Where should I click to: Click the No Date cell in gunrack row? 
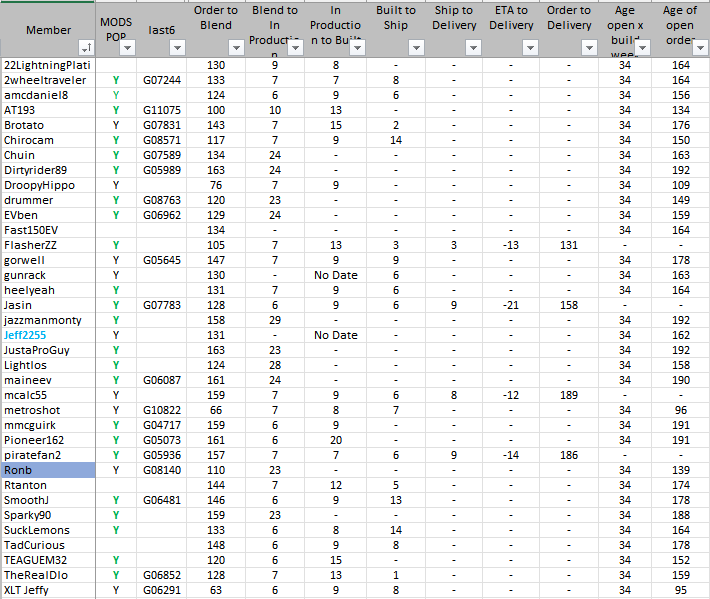click(335, 275)
